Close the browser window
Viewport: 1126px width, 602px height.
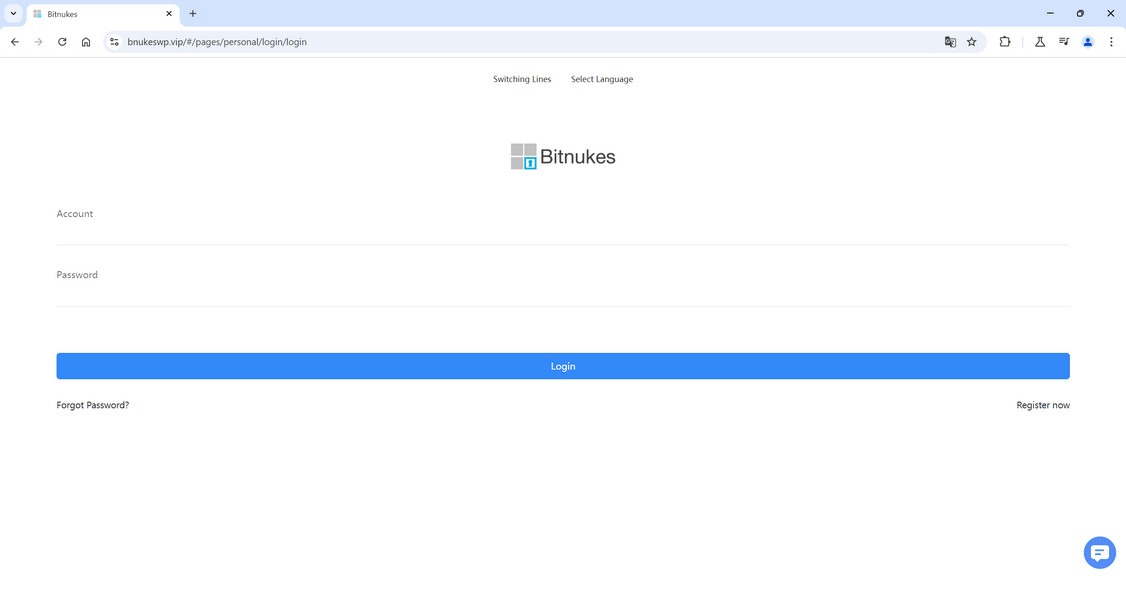pos(1110,14)
